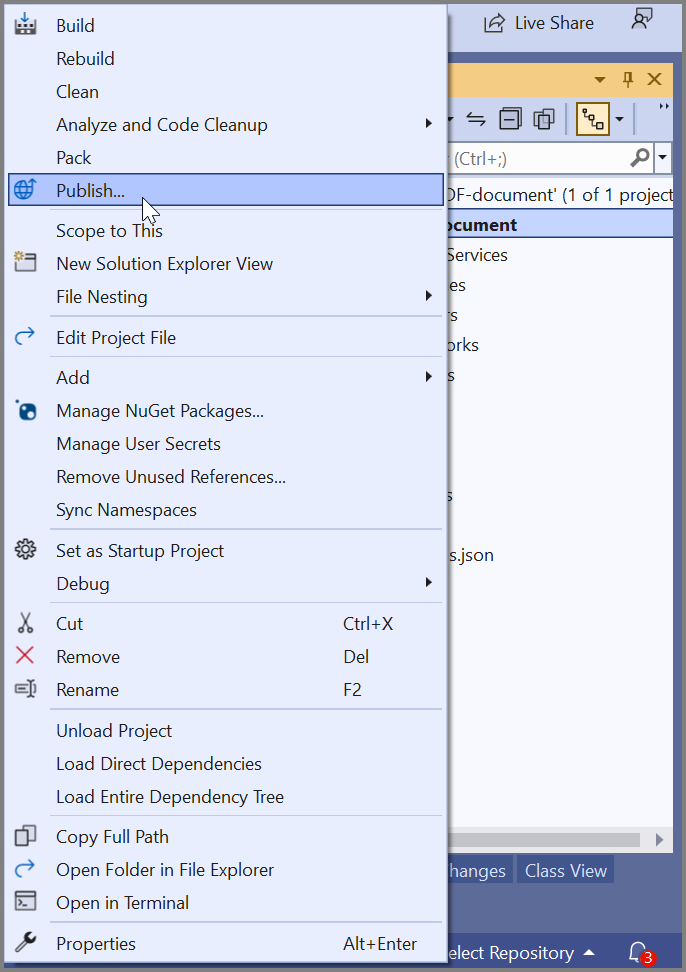Click the Set as Startup Project gear icon

[25, 550]
